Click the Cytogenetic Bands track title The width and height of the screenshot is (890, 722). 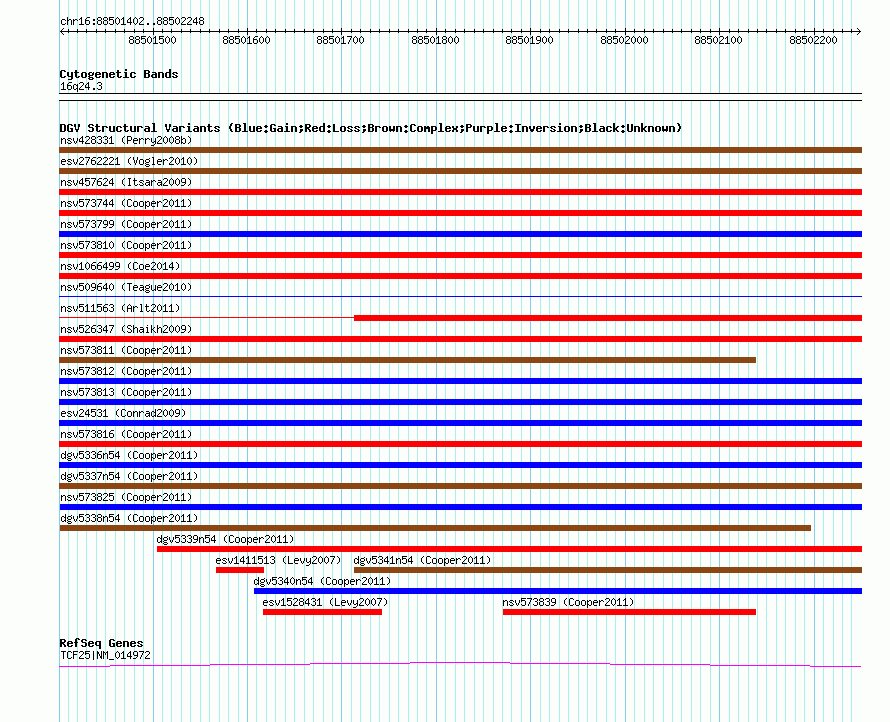click(119, 74)
